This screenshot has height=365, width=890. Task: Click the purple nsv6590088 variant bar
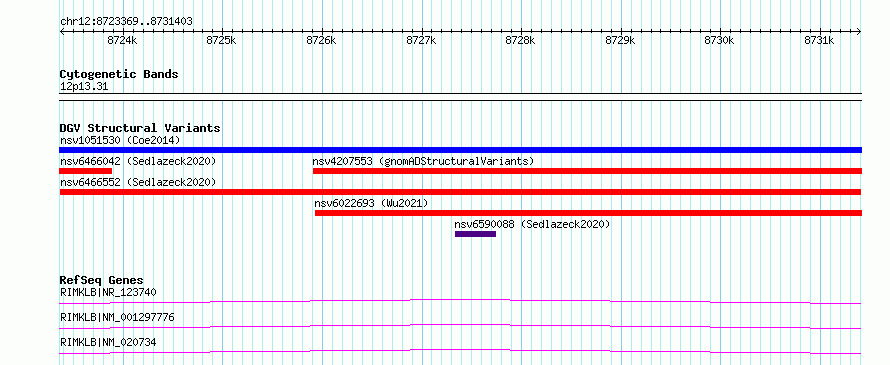[x=476, y=234]
